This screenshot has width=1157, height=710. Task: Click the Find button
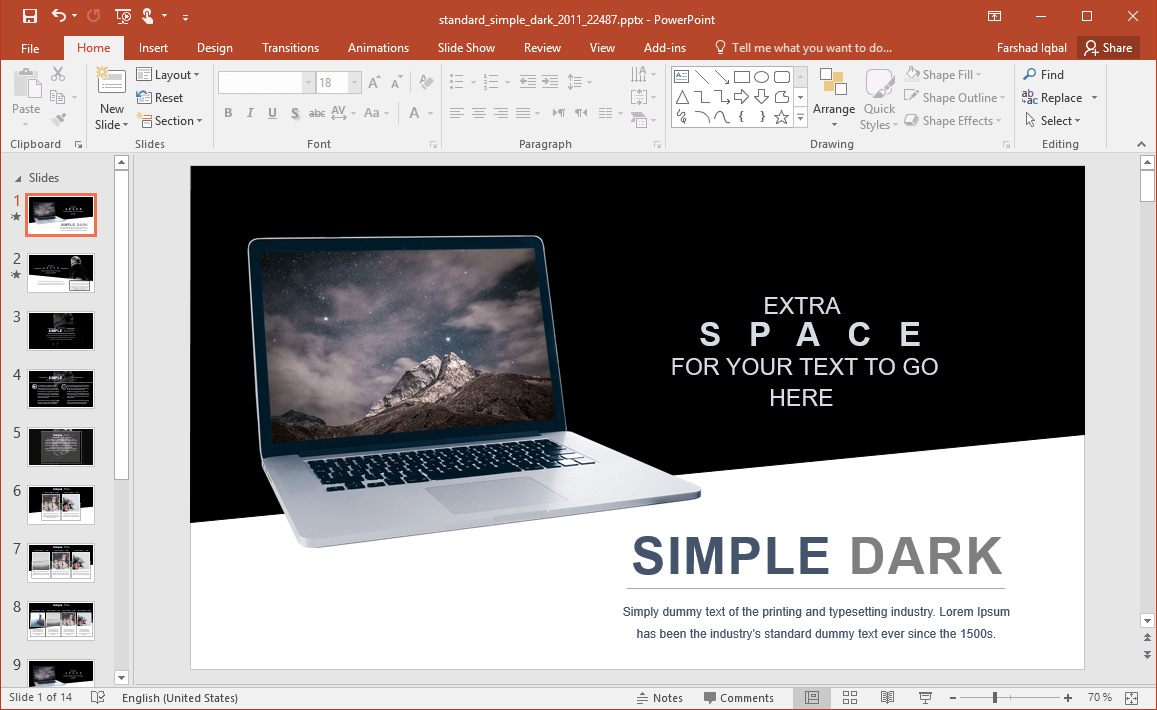point(1043,75)
